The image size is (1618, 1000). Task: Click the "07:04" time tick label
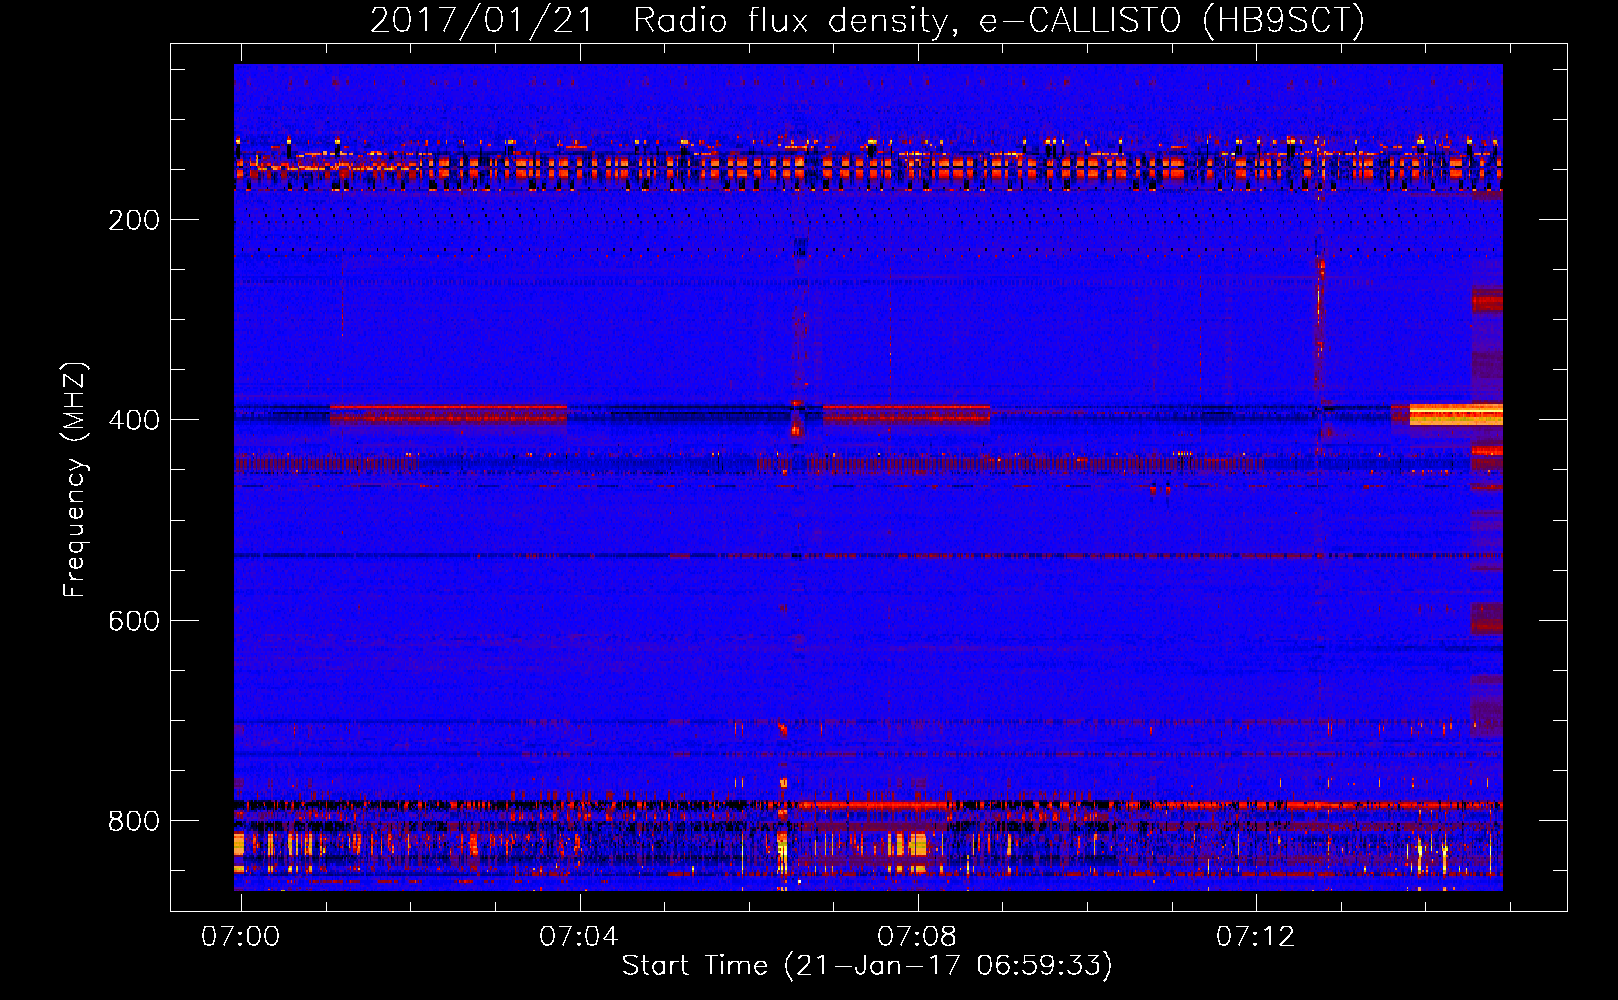[x=579, y=937]
